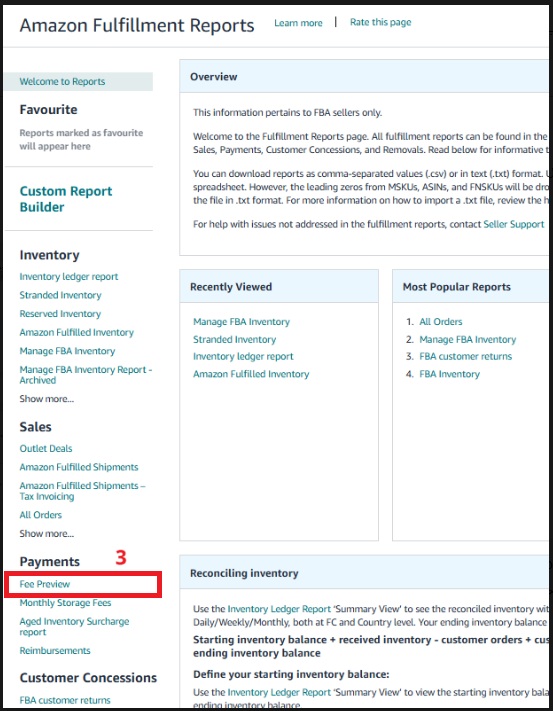Open Manage FBA Inventory in sidebar

click(x=67, y=351)
